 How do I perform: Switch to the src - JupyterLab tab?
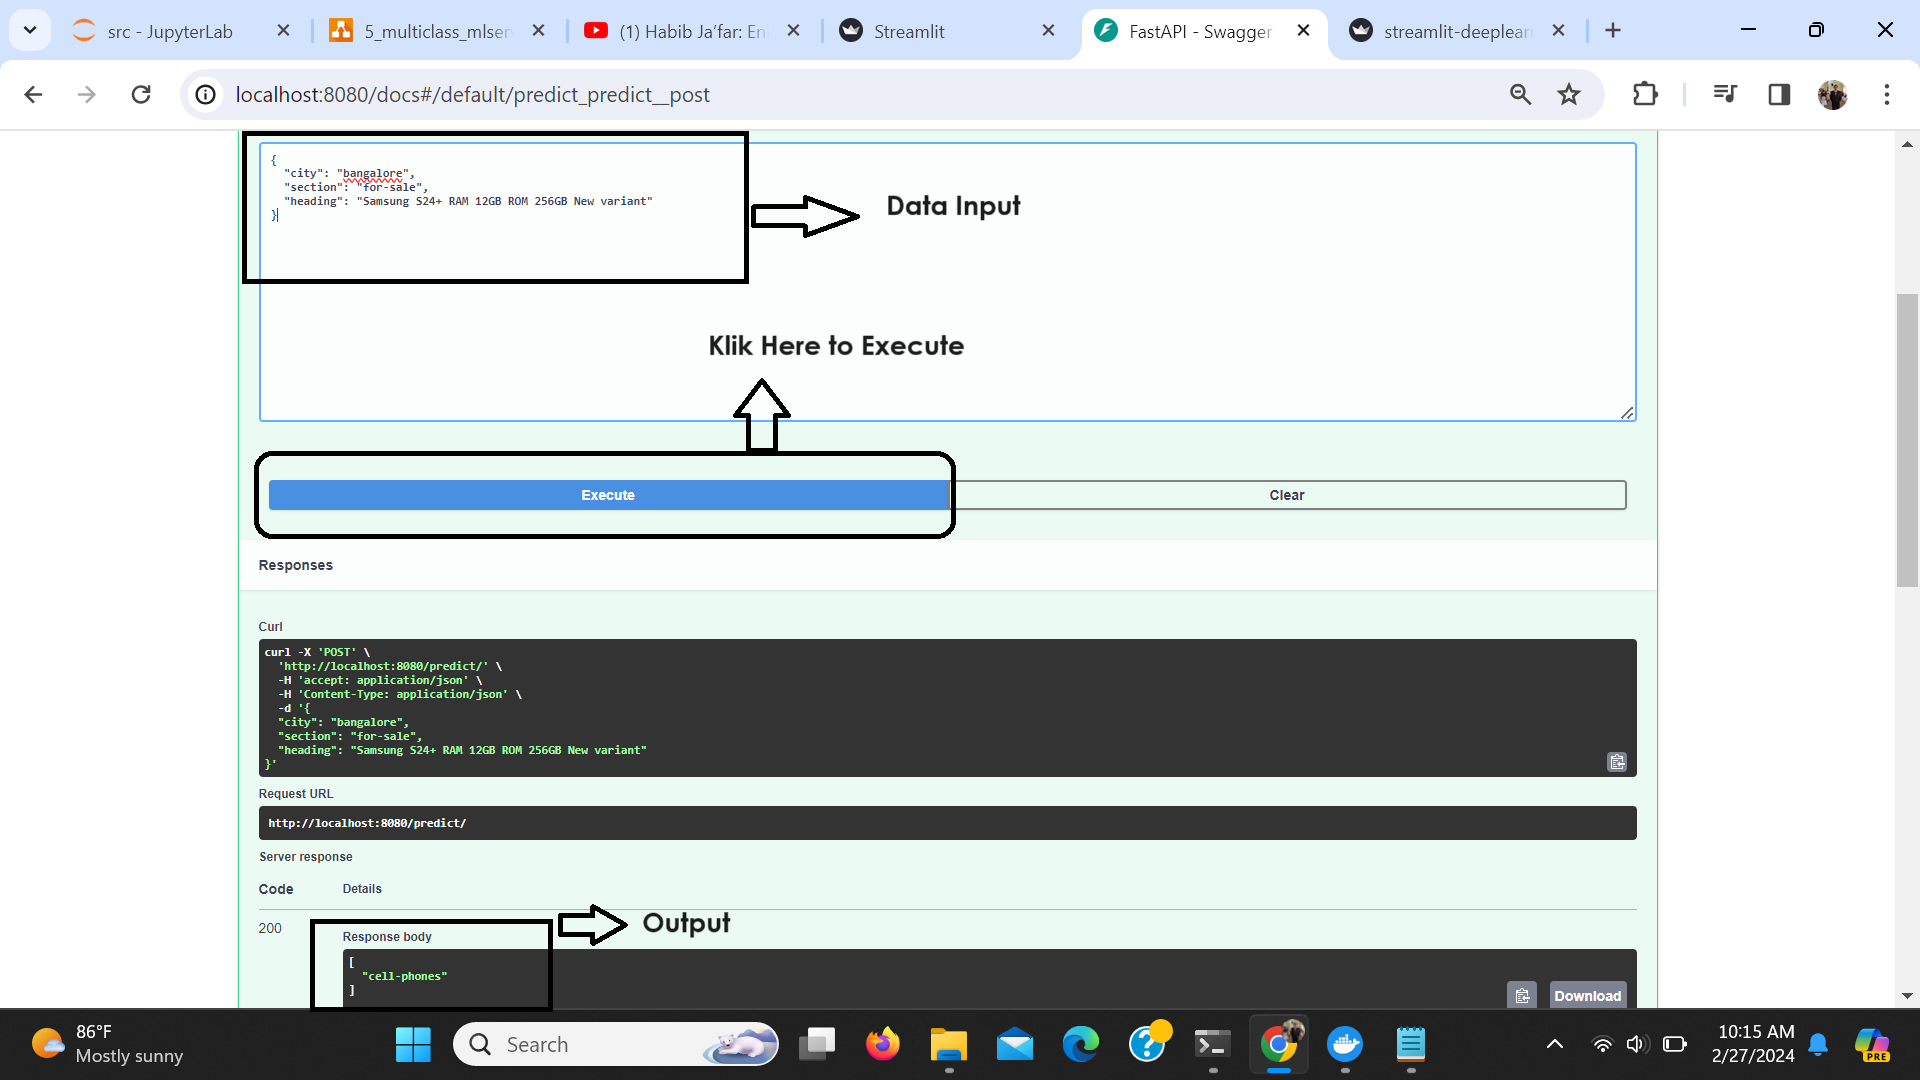170,31
